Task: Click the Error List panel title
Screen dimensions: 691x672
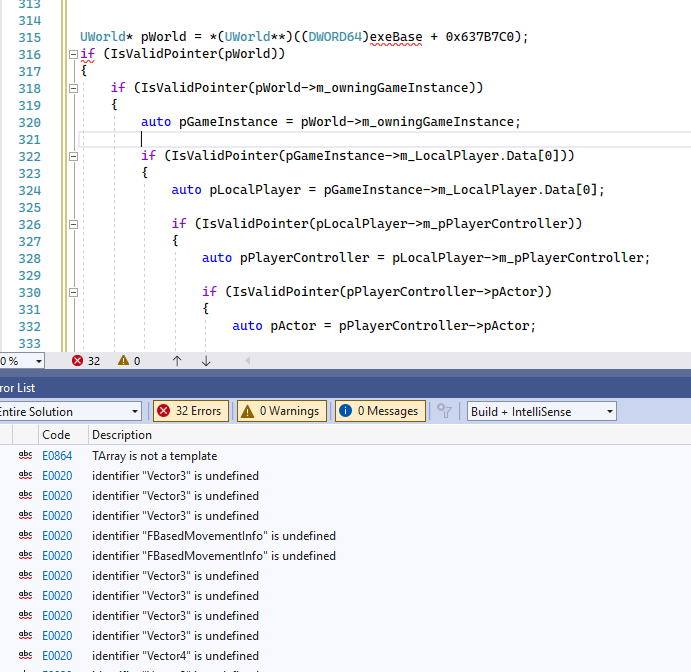Action: pyautogui.click(x=18, y=388)
